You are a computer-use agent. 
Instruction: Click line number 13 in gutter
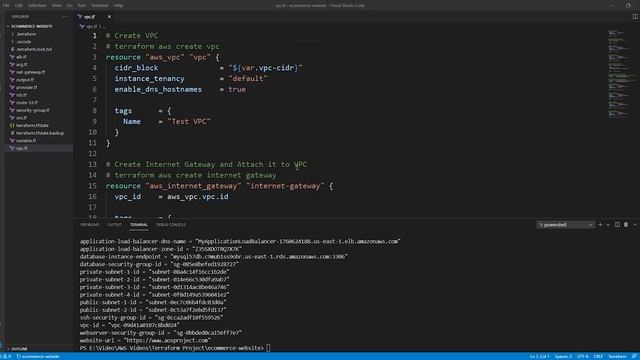click(93, 164)
